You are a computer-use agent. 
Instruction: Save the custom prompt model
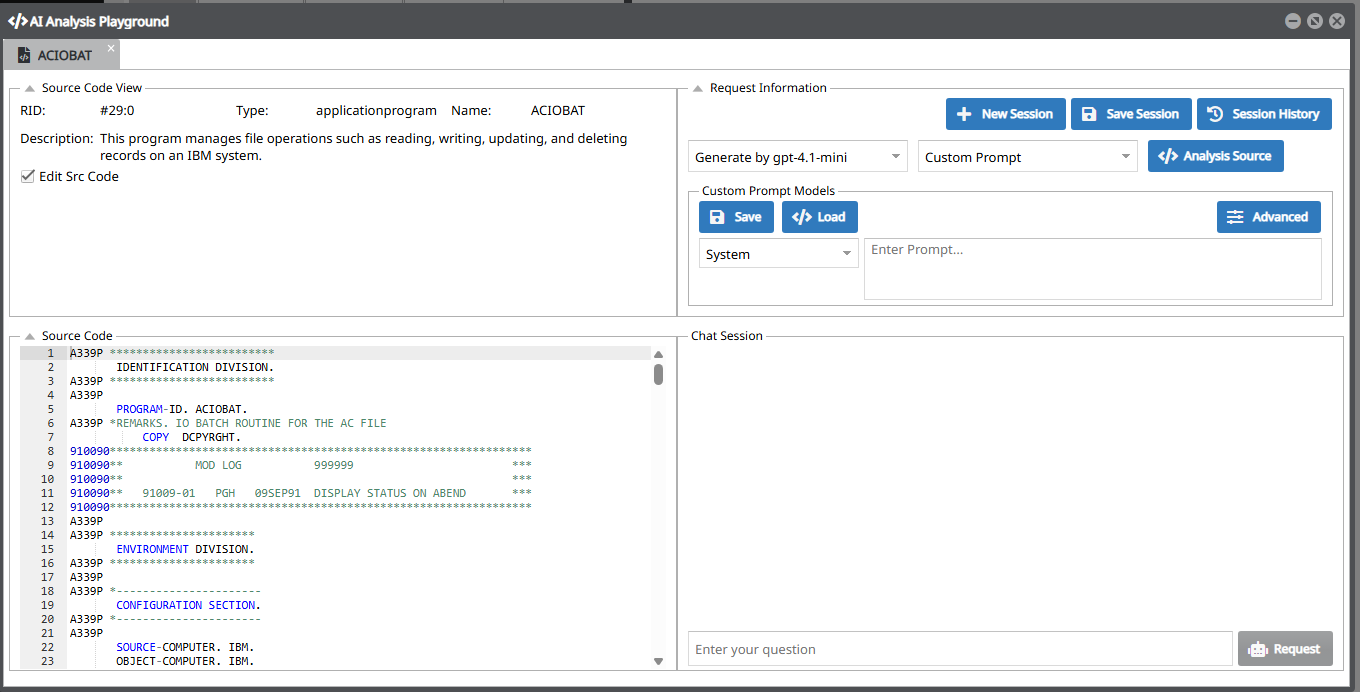[736, 217]
